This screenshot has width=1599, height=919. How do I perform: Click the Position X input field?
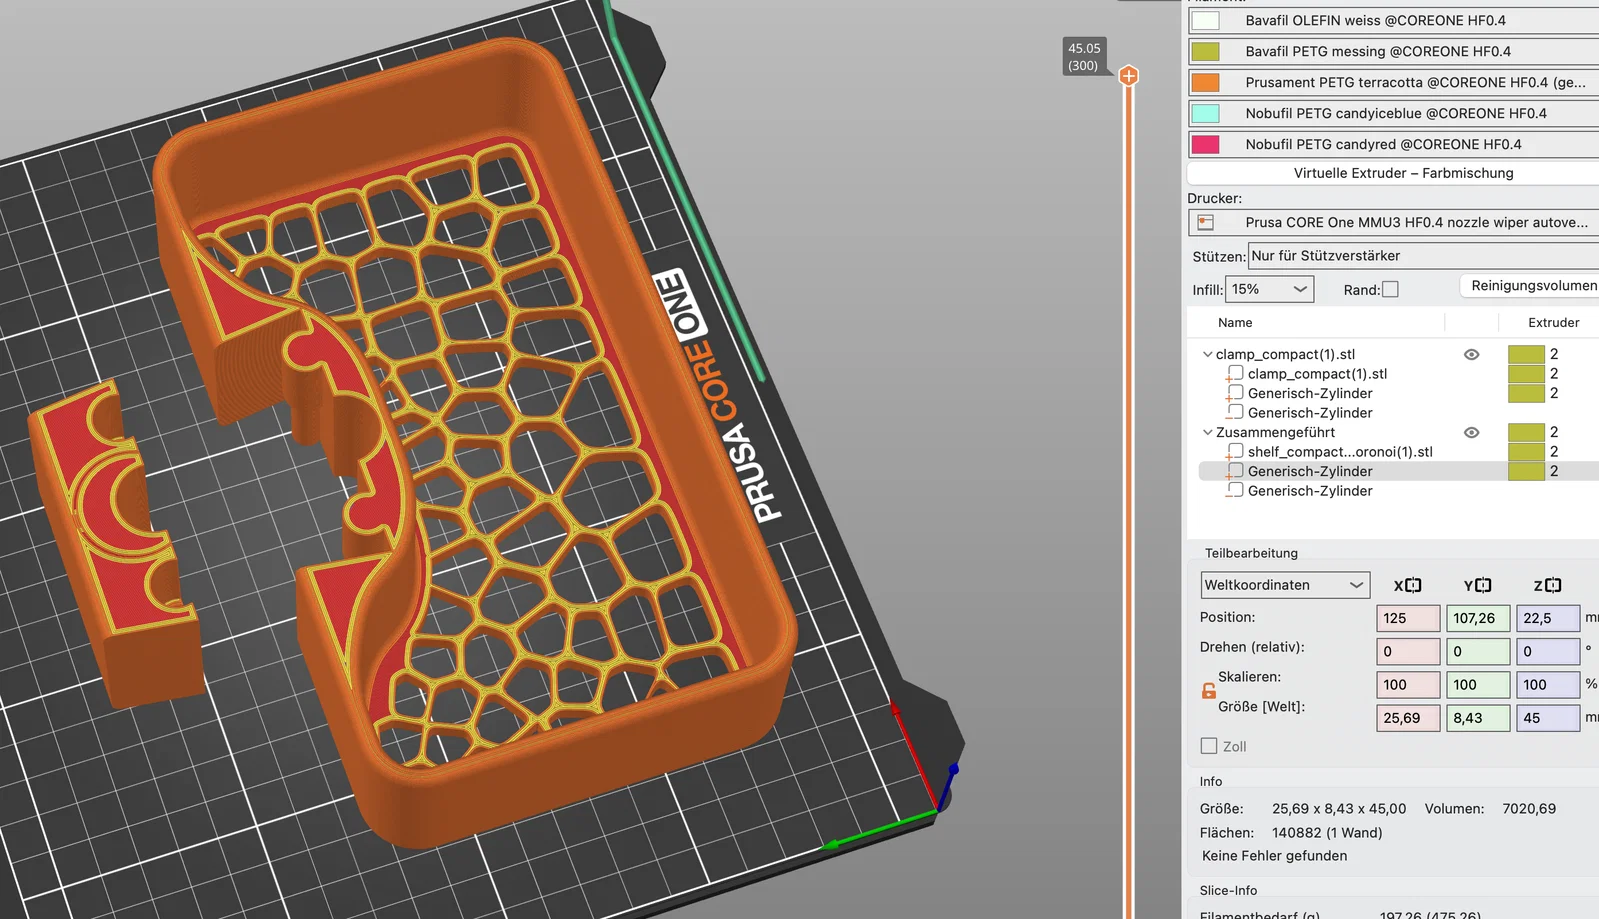point(1408,618)
